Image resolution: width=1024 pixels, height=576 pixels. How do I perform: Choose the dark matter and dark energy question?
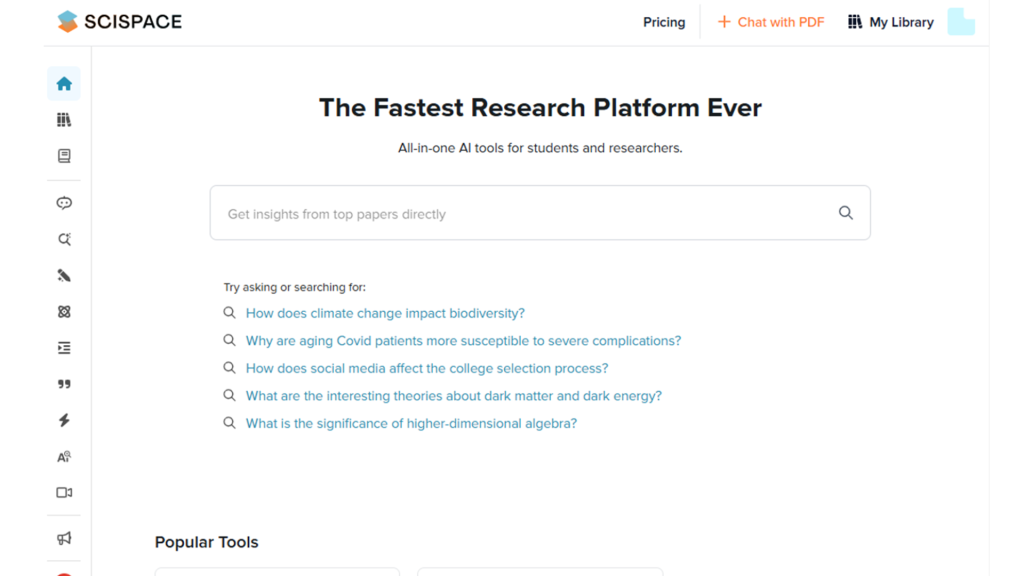tap(453, 396)
